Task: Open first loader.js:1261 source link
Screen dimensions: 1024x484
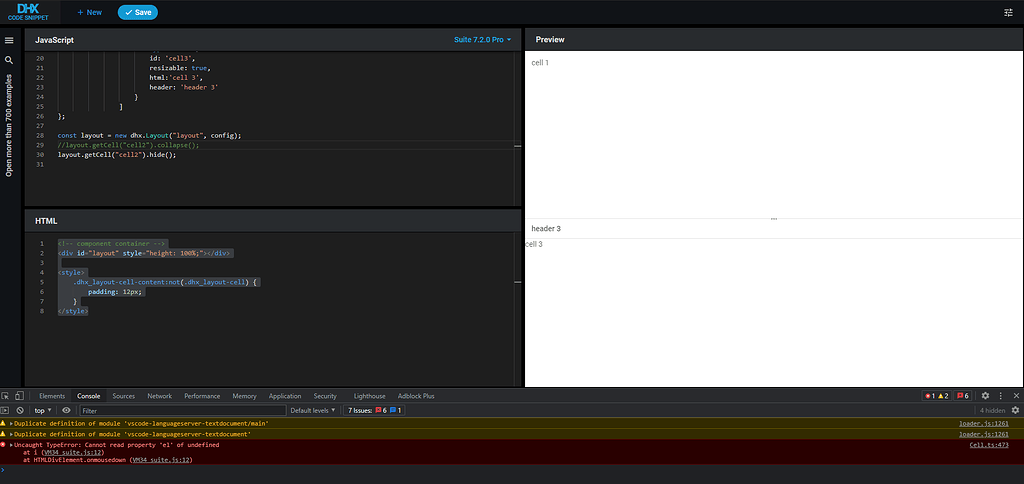Action: coord(984,423)
